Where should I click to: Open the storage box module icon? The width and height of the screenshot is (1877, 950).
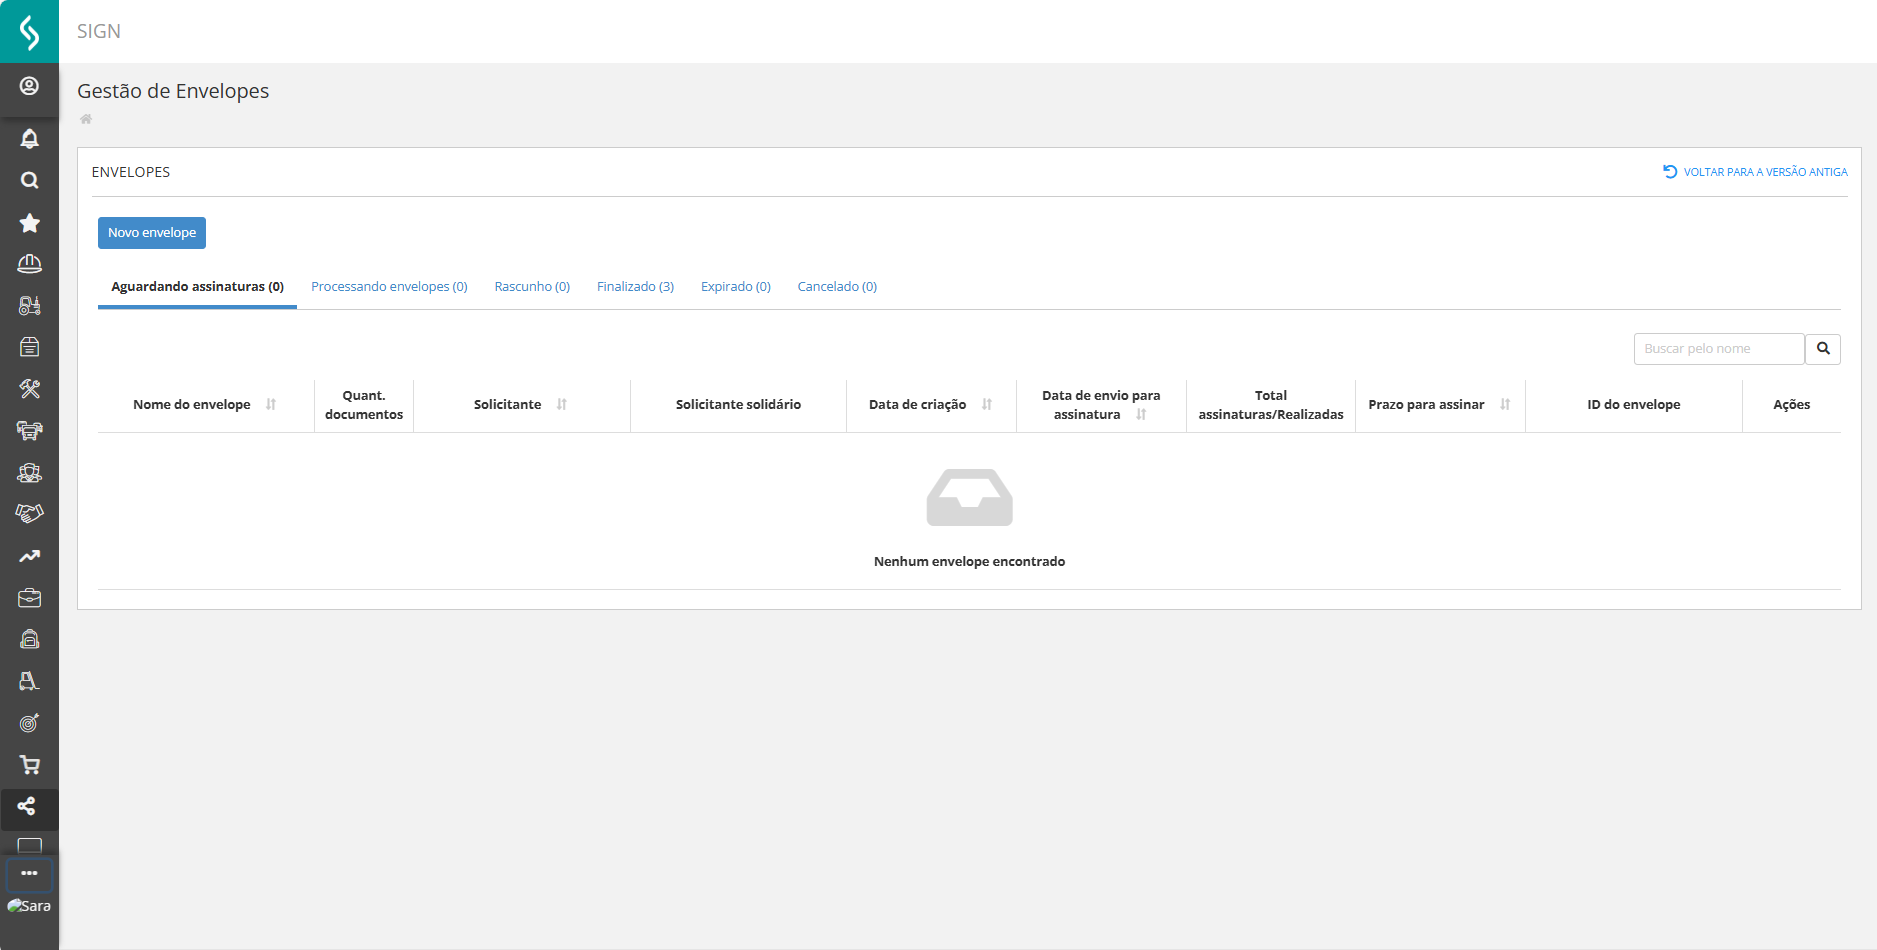tap(29, 347)
